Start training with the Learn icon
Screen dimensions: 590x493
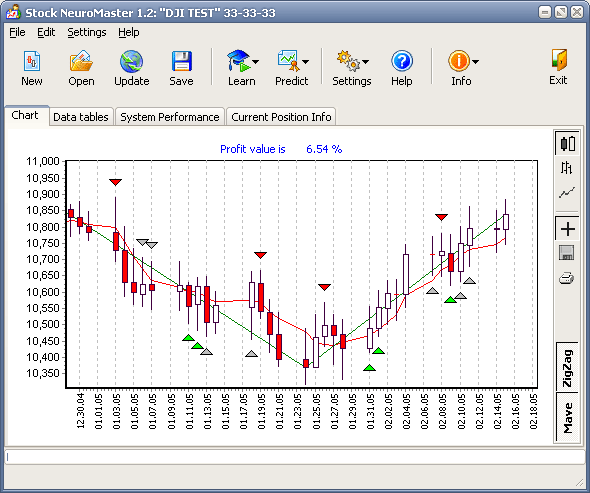tap(239, 61)
